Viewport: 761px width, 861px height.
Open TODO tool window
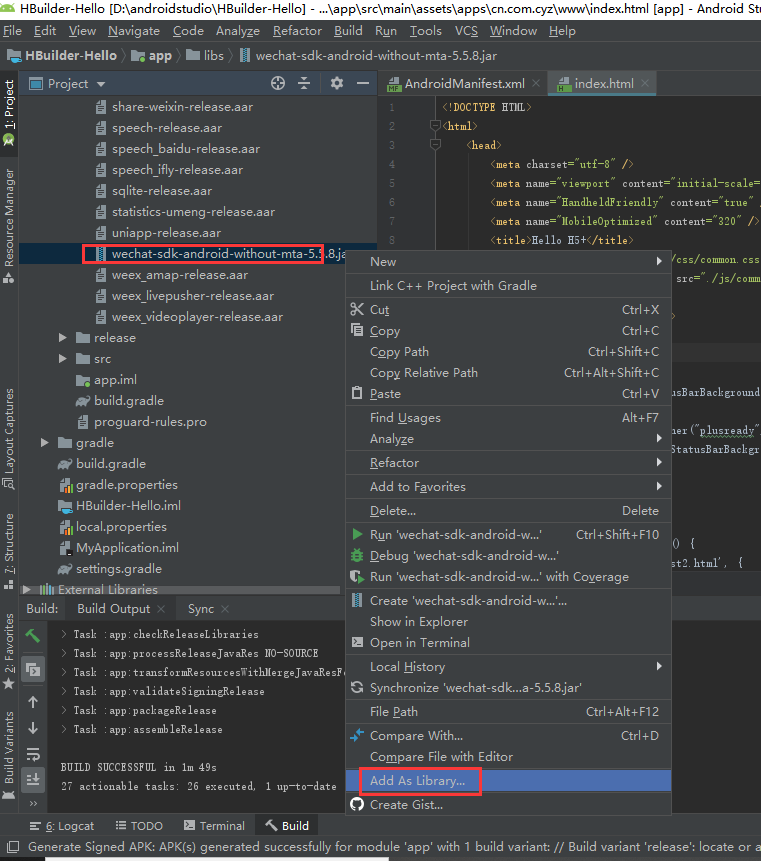click(x=139, y=826)
